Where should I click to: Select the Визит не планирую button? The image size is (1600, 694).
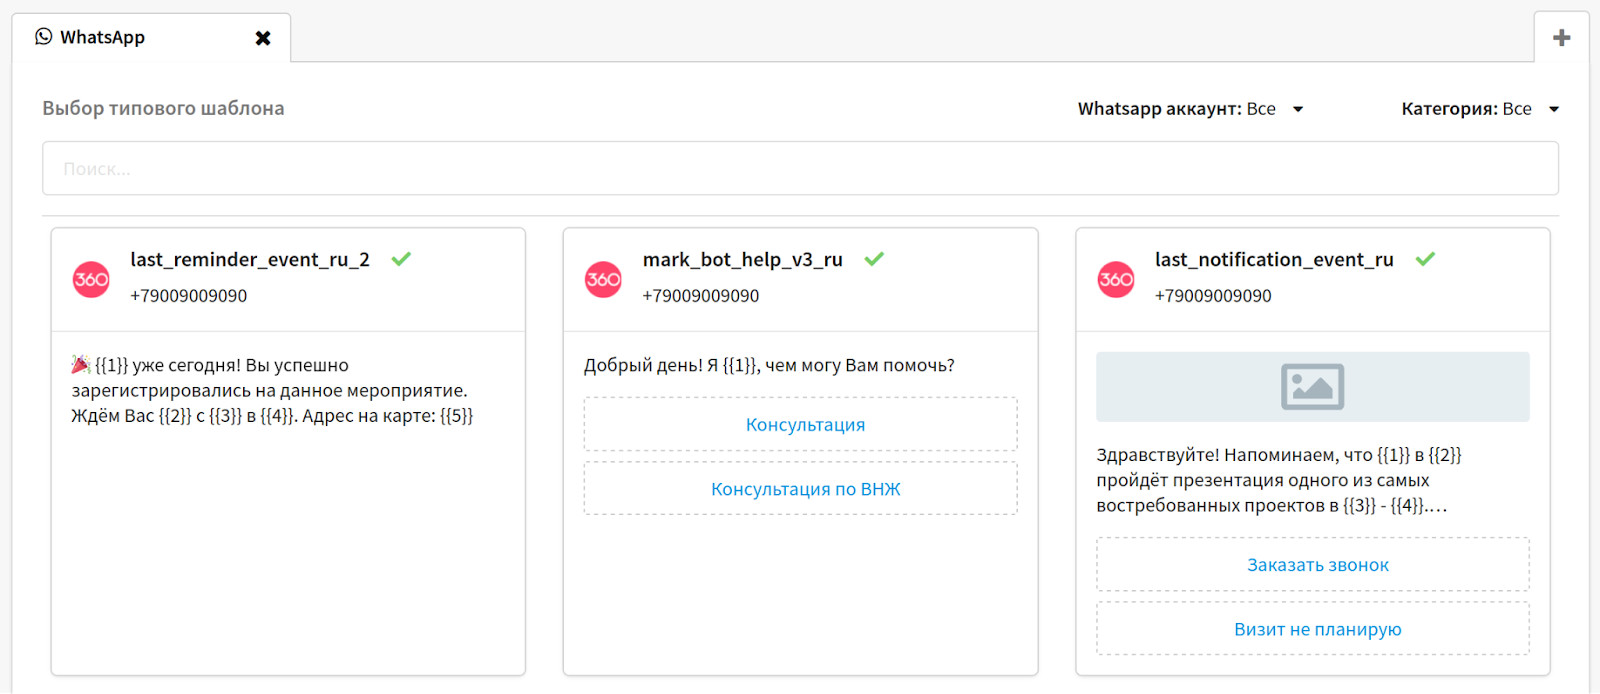[x=1317, y=629]
